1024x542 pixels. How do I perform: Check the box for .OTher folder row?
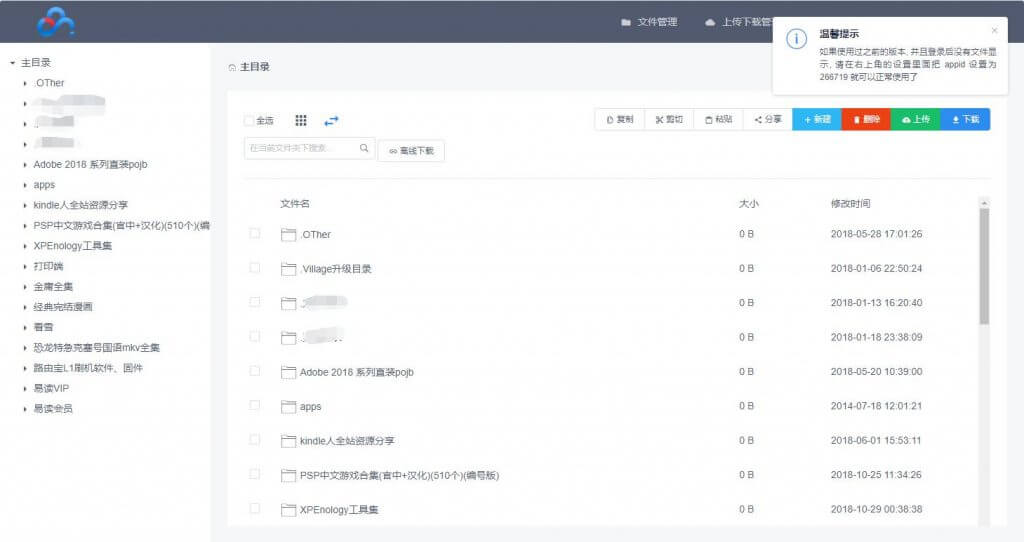(255, 233)
